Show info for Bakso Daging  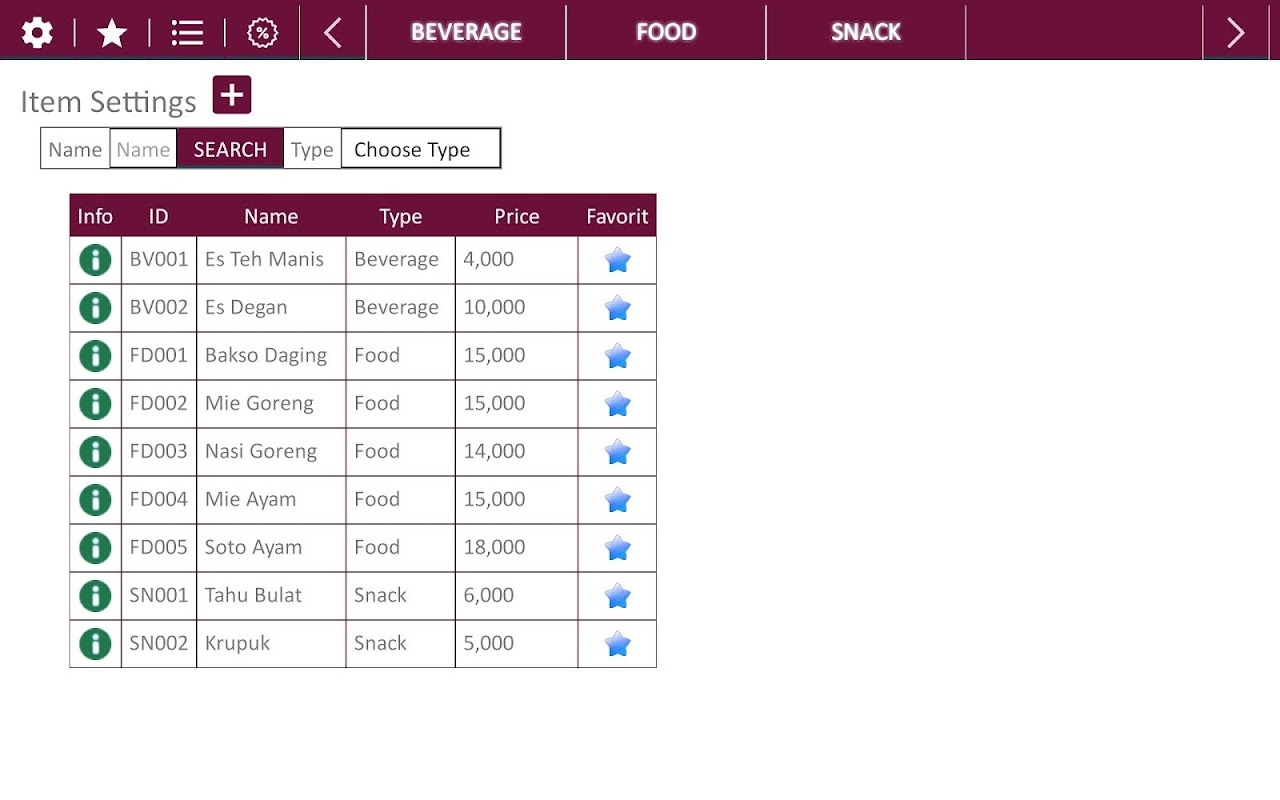click(95, 356)
